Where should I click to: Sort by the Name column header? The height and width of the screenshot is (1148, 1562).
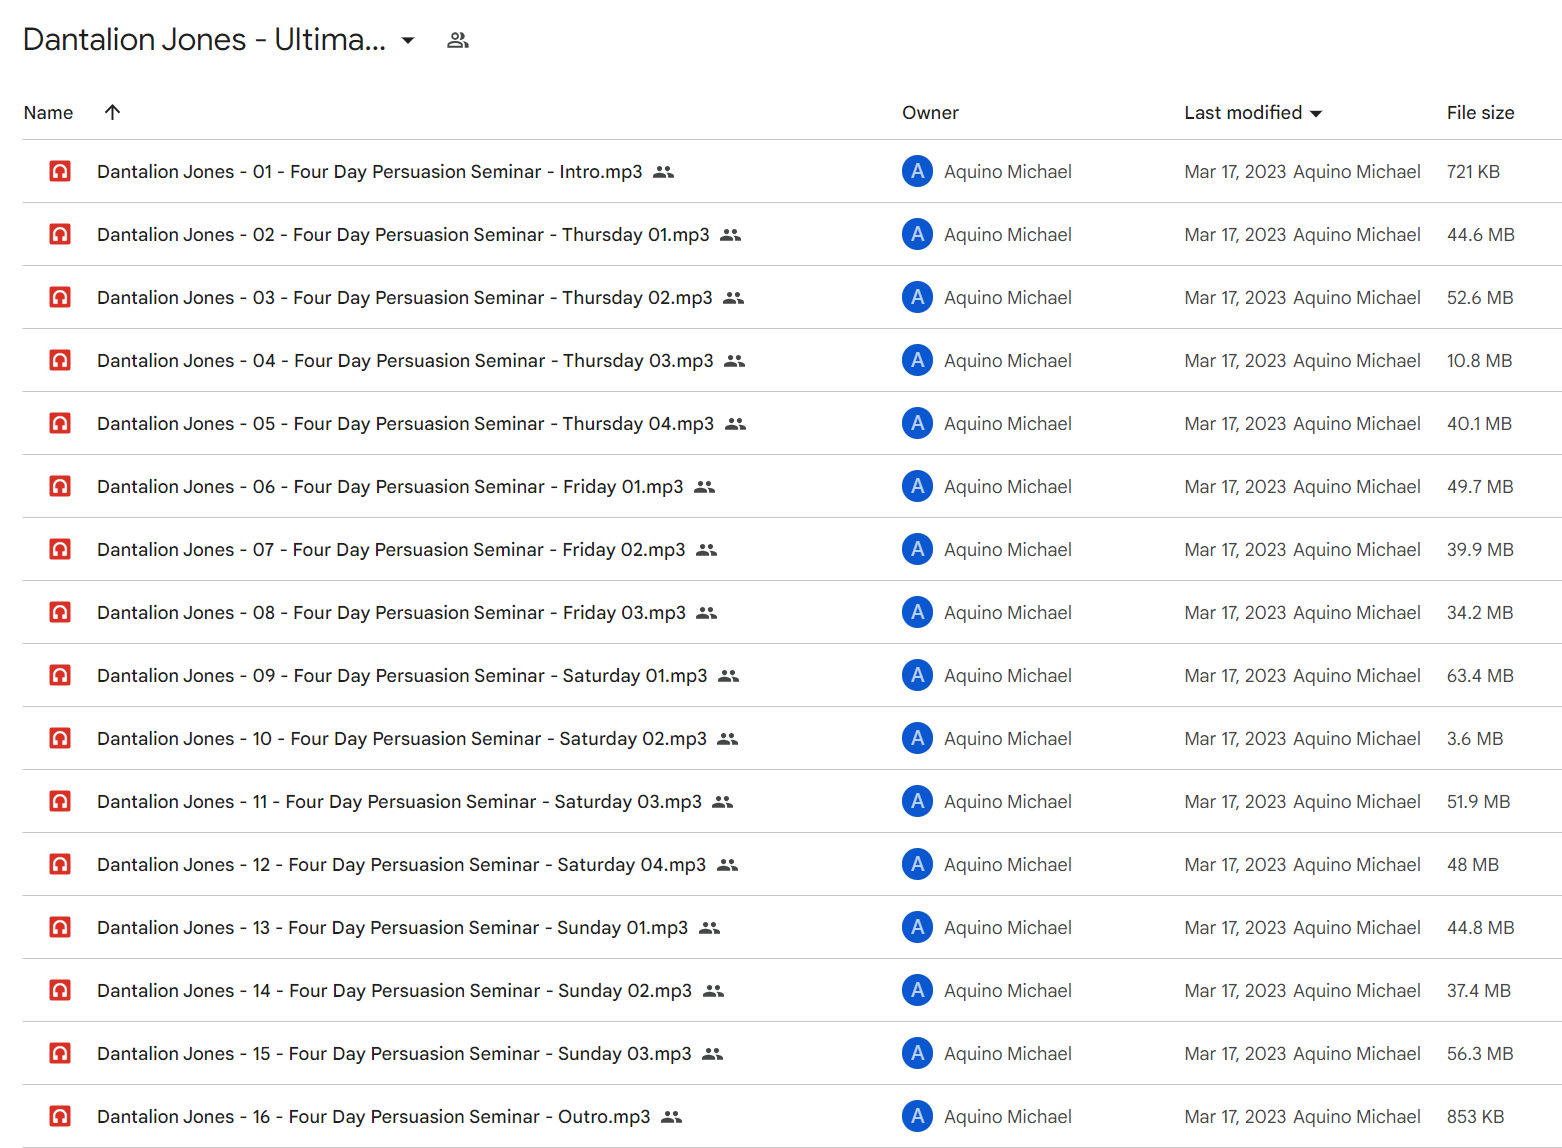[x=48, y=113]
